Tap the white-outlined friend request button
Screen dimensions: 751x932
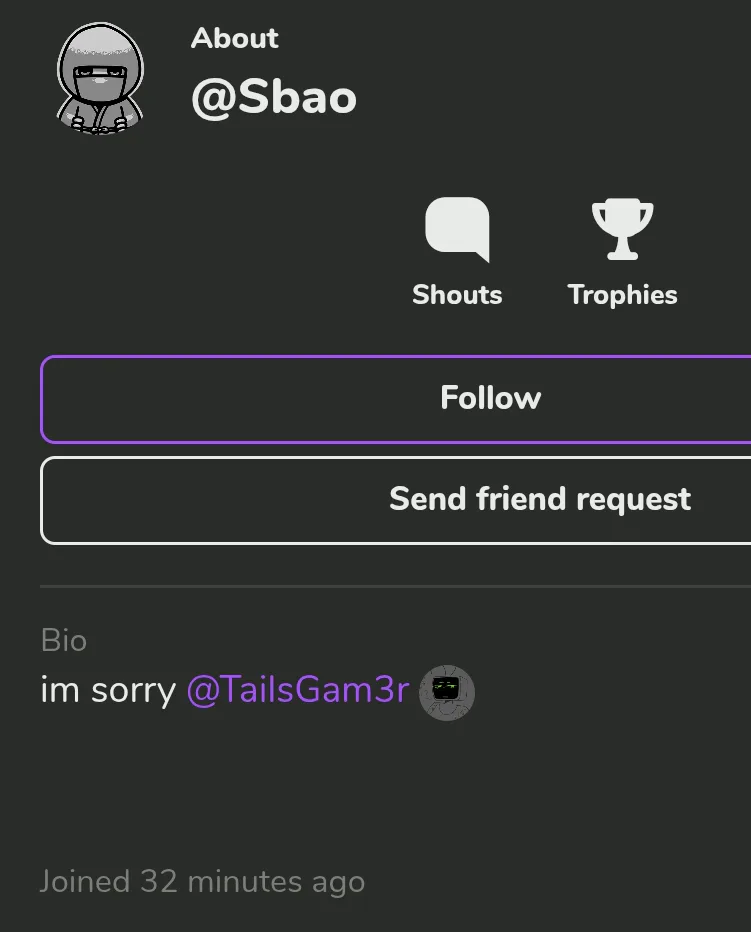click(395, 500)
